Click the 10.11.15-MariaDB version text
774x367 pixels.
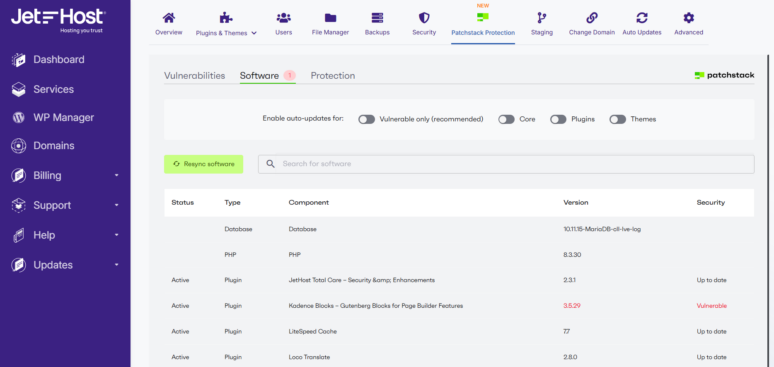602,229
